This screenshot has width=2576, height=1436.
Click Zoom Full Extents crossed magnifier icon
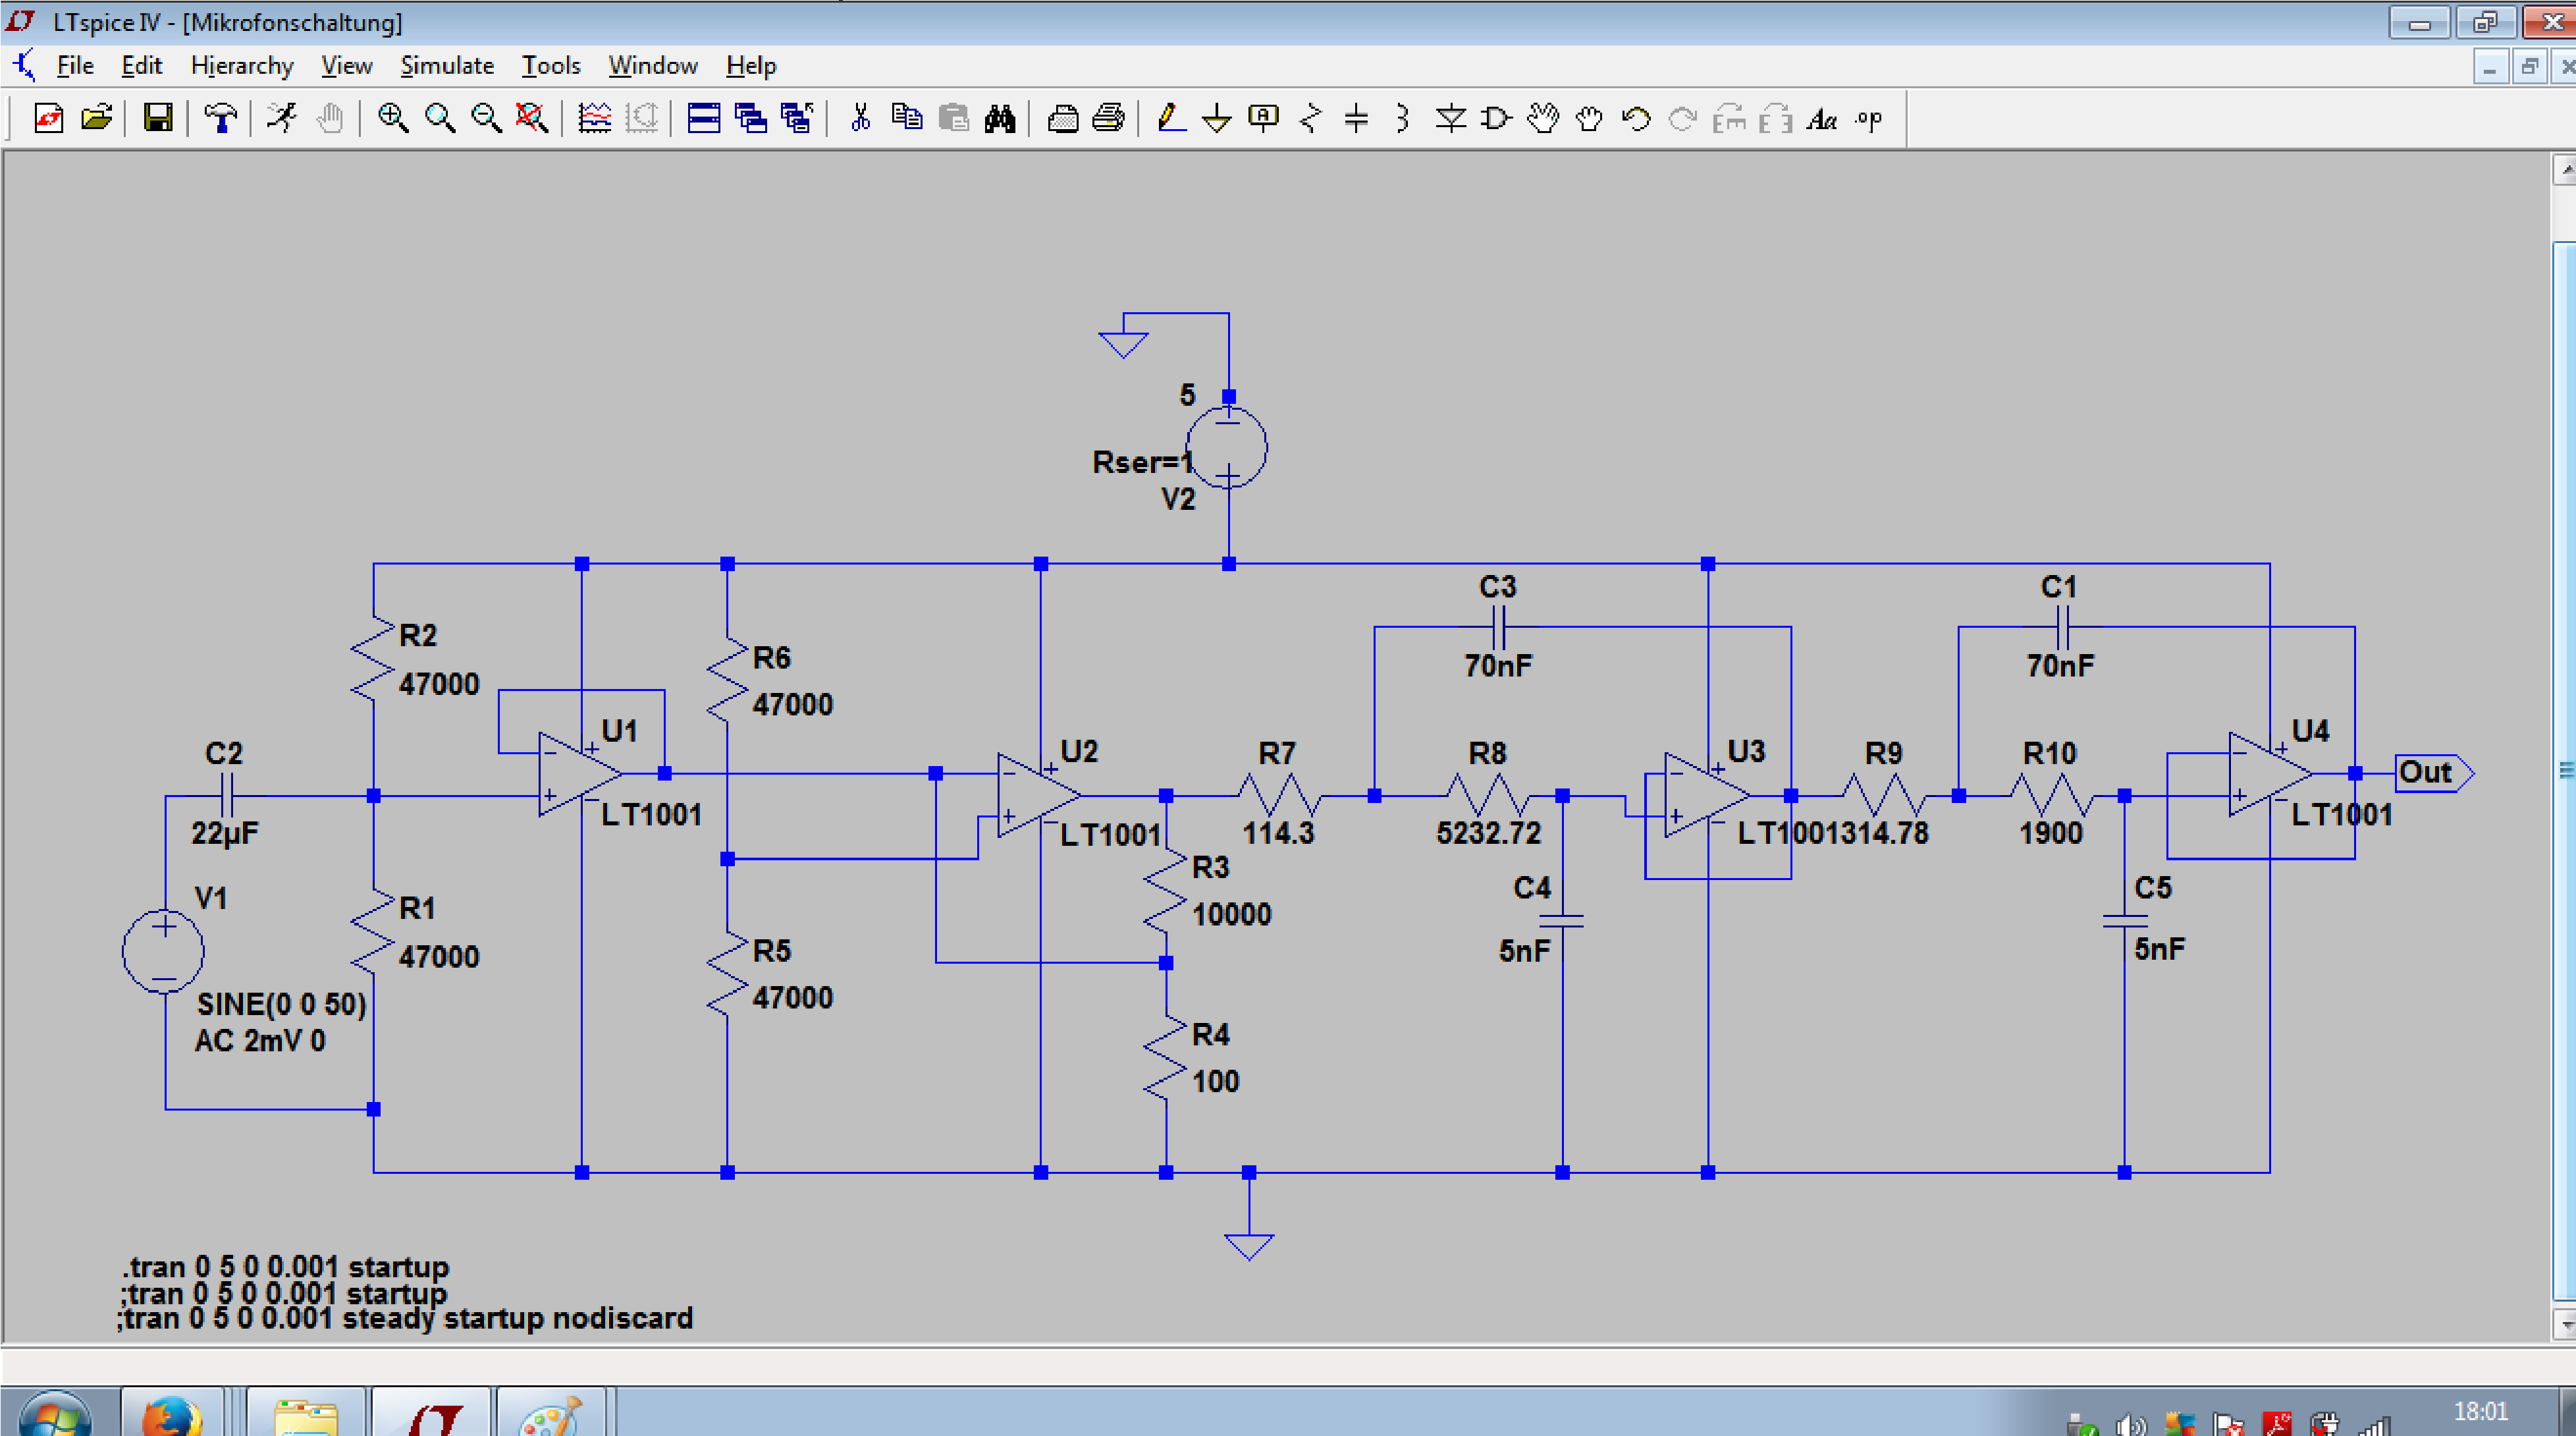532,118
